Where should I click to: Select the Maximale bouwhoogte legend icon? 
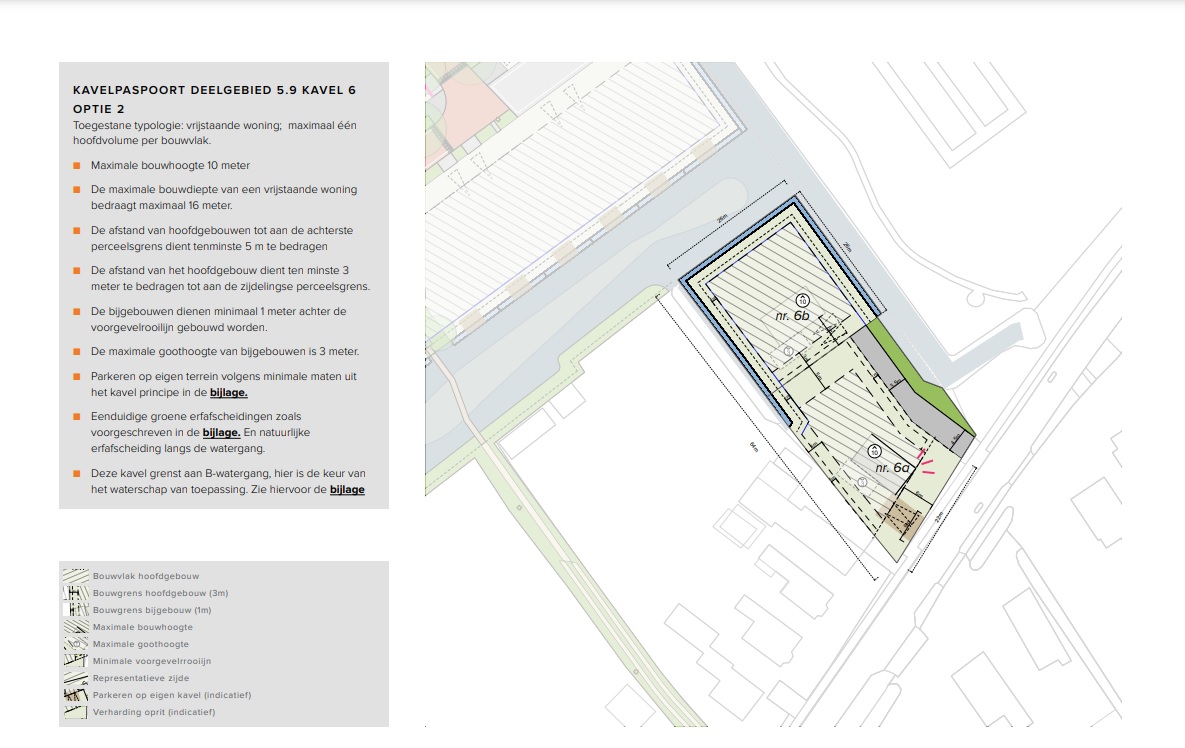pos(76,627)
